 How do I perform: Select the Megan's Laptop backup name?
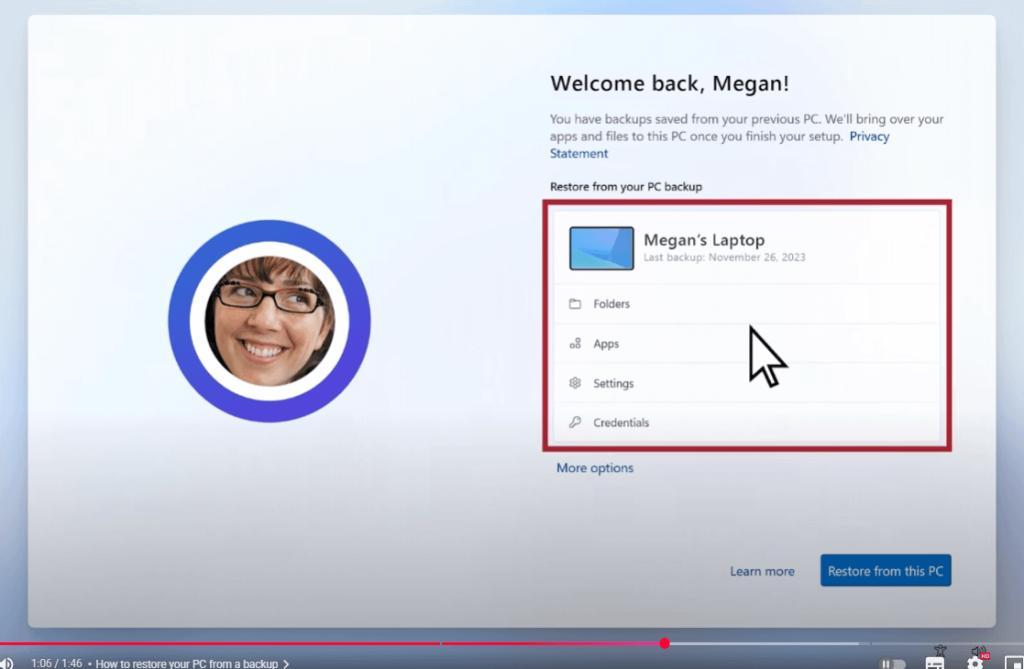click(704, 240)
